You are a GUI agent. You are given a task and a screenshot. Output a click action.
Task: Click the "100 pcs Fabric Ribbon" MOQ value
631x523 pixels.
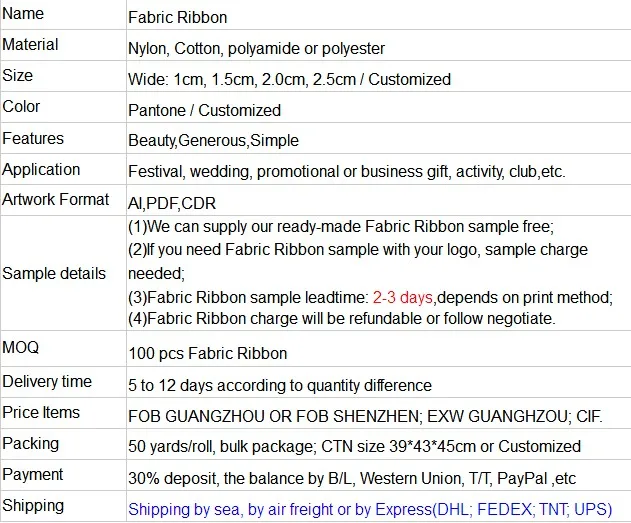click(x=208, y=353)
